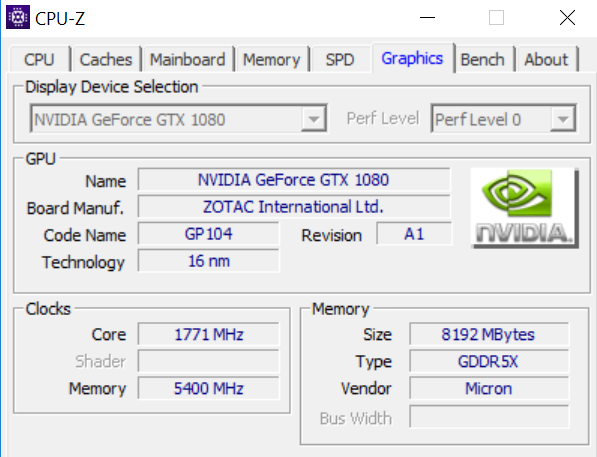Click the ZOTAC International Ltd. field

(x=294, y=206)
